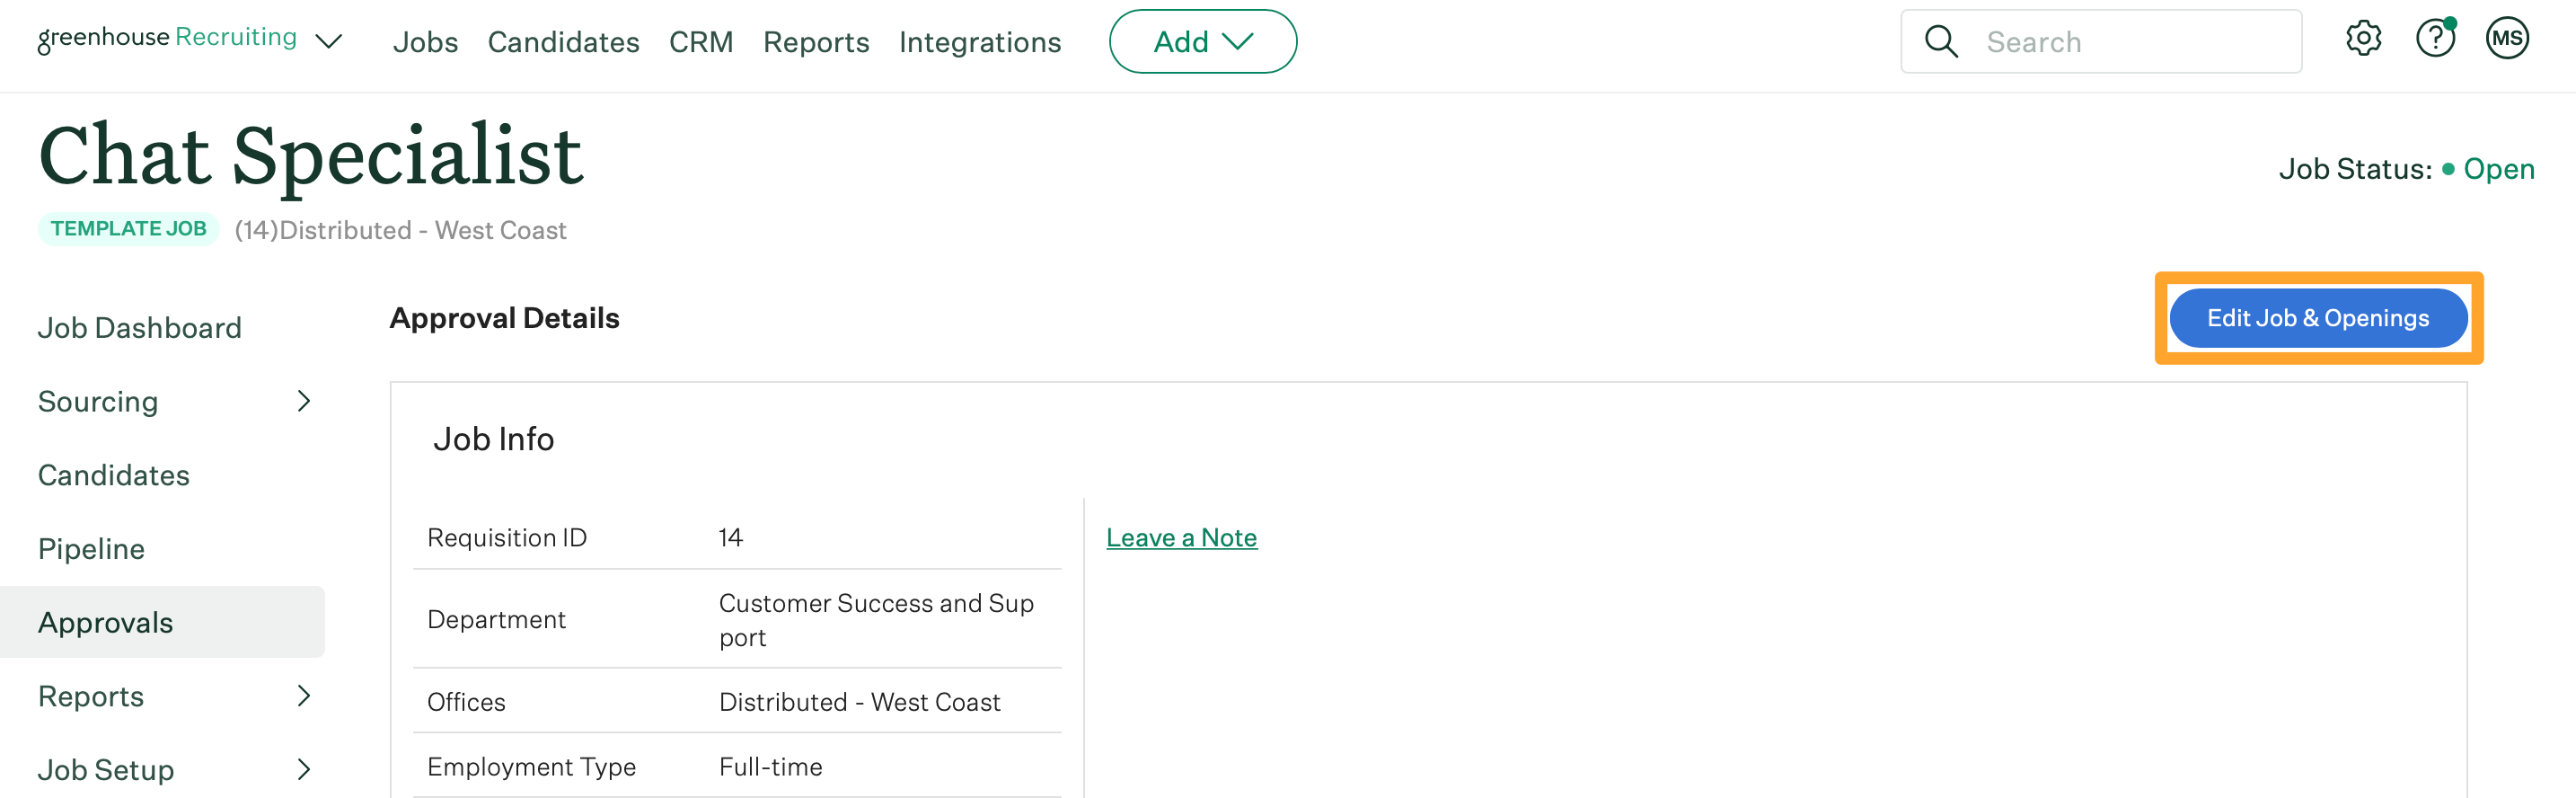
Task: Open the MS user avatar menu
Action: pyautogui.click(x=2507, y=38)
